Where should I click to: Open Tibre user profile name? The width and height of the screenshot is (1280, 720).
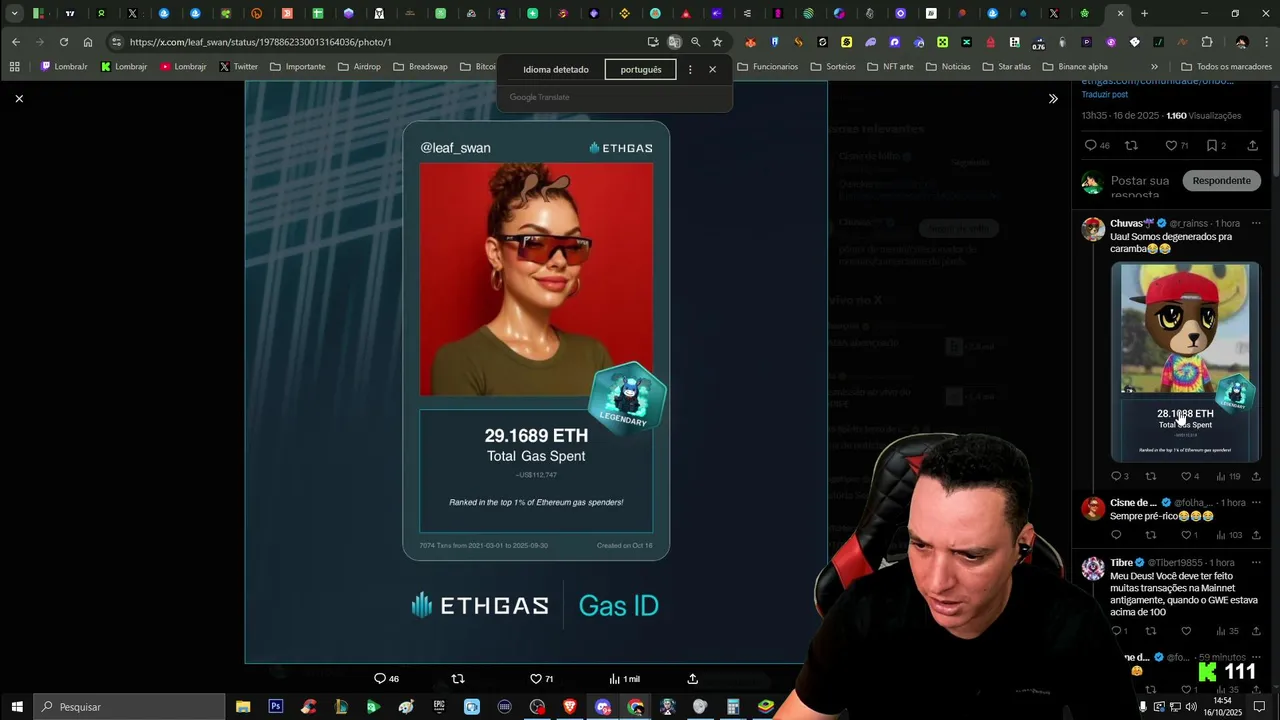tap(1121, 562)
